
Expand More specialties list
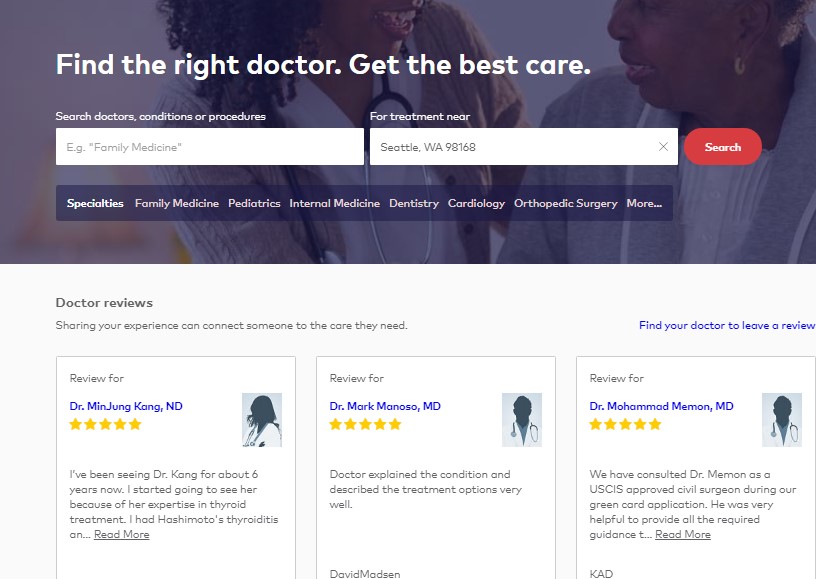pyautogui.click(x=644, y=203)
